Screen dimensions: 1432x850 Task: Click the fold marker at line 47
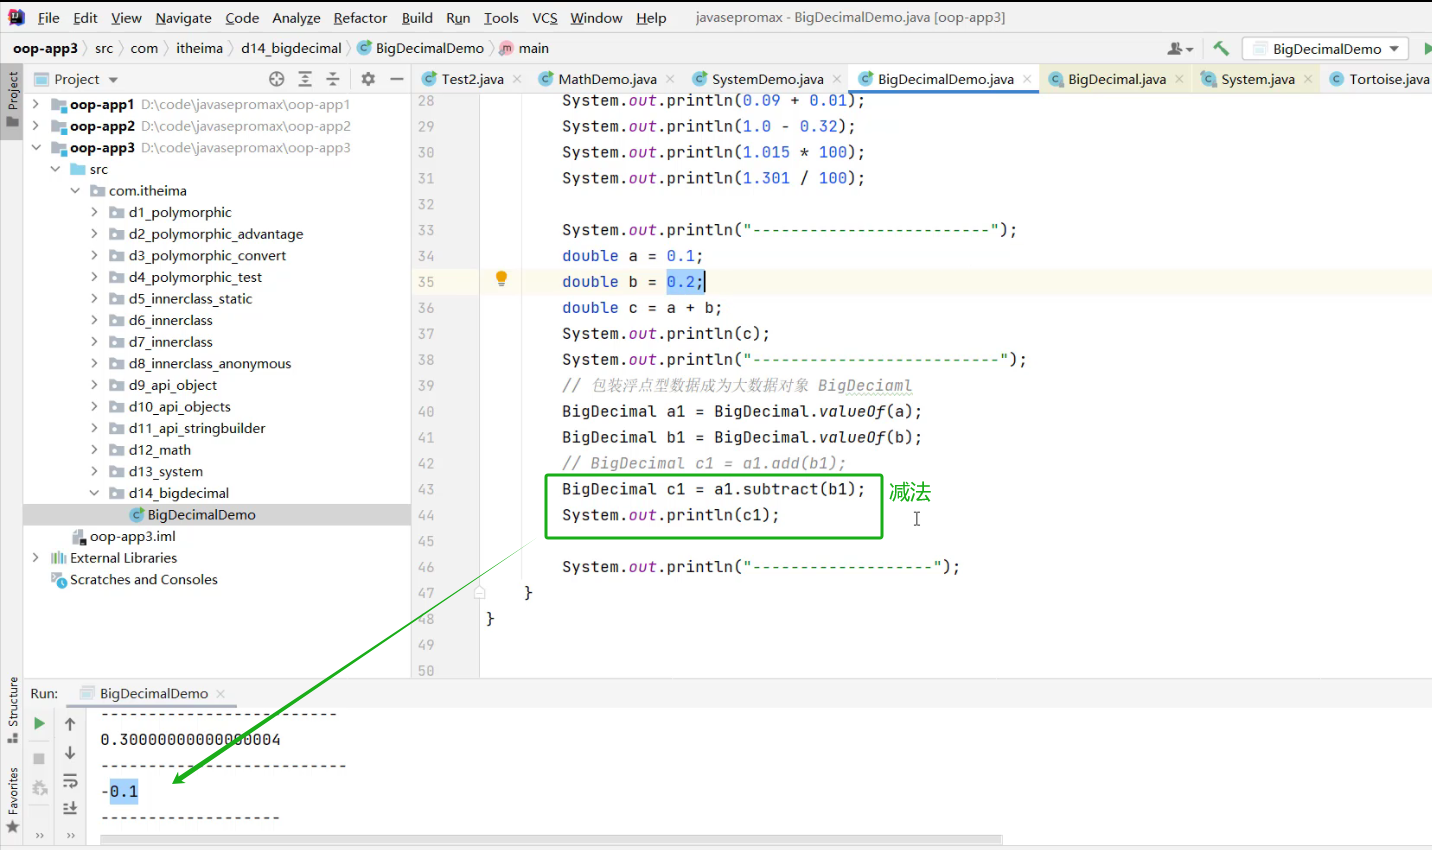click(480, 593)
